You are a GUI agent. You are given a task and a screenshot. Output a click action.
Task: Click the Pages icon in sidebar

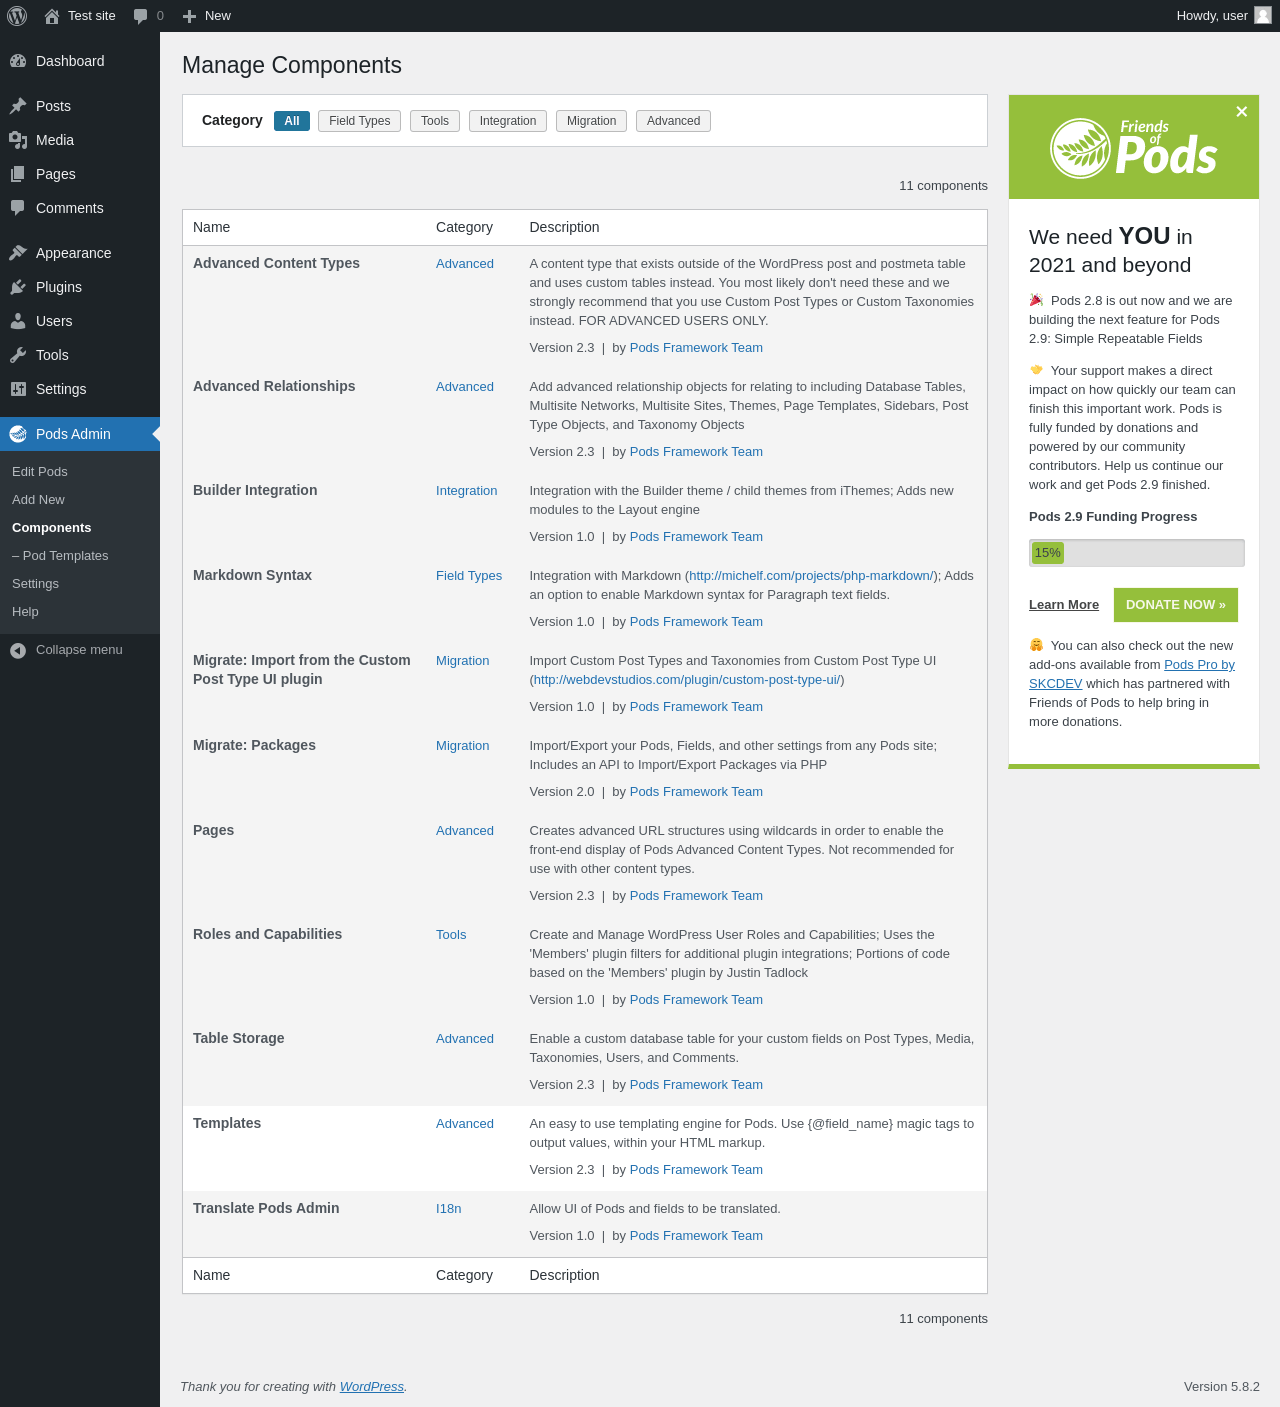18,174
